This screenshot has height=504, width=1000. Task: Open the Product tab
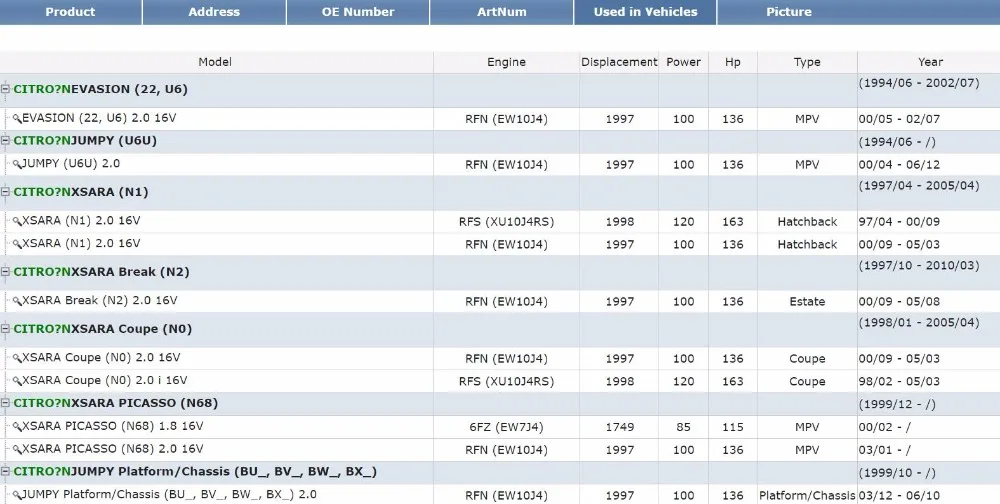click(70, 11)
